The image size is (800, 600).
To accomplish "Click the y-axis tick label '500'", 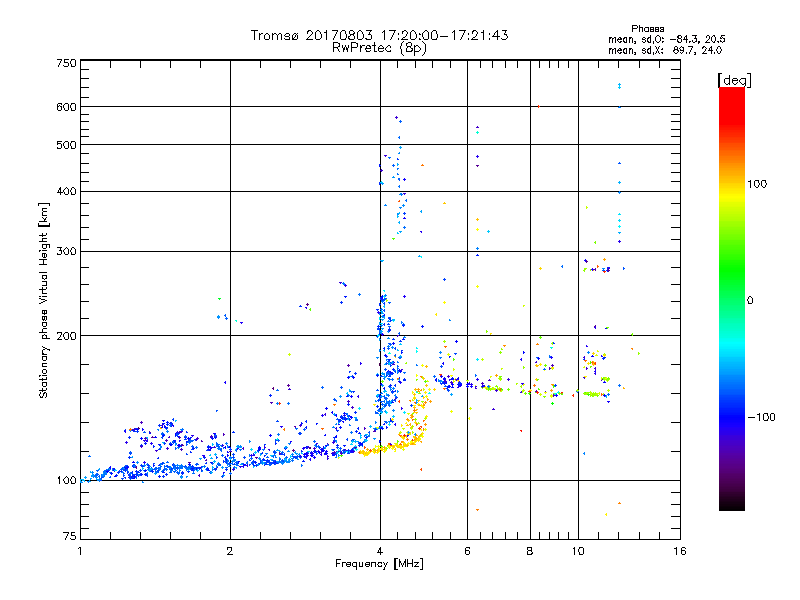I will click(67, 145).
